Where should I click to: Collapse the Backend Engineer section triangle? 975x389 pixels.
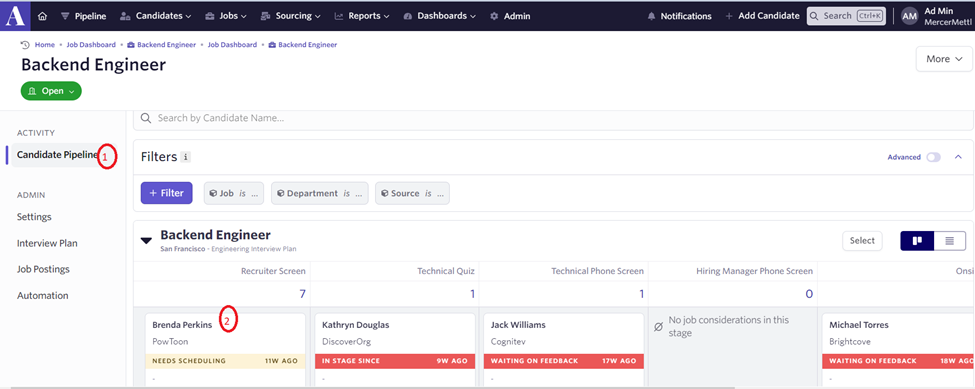pyautogui.click(x=147, y=240)
